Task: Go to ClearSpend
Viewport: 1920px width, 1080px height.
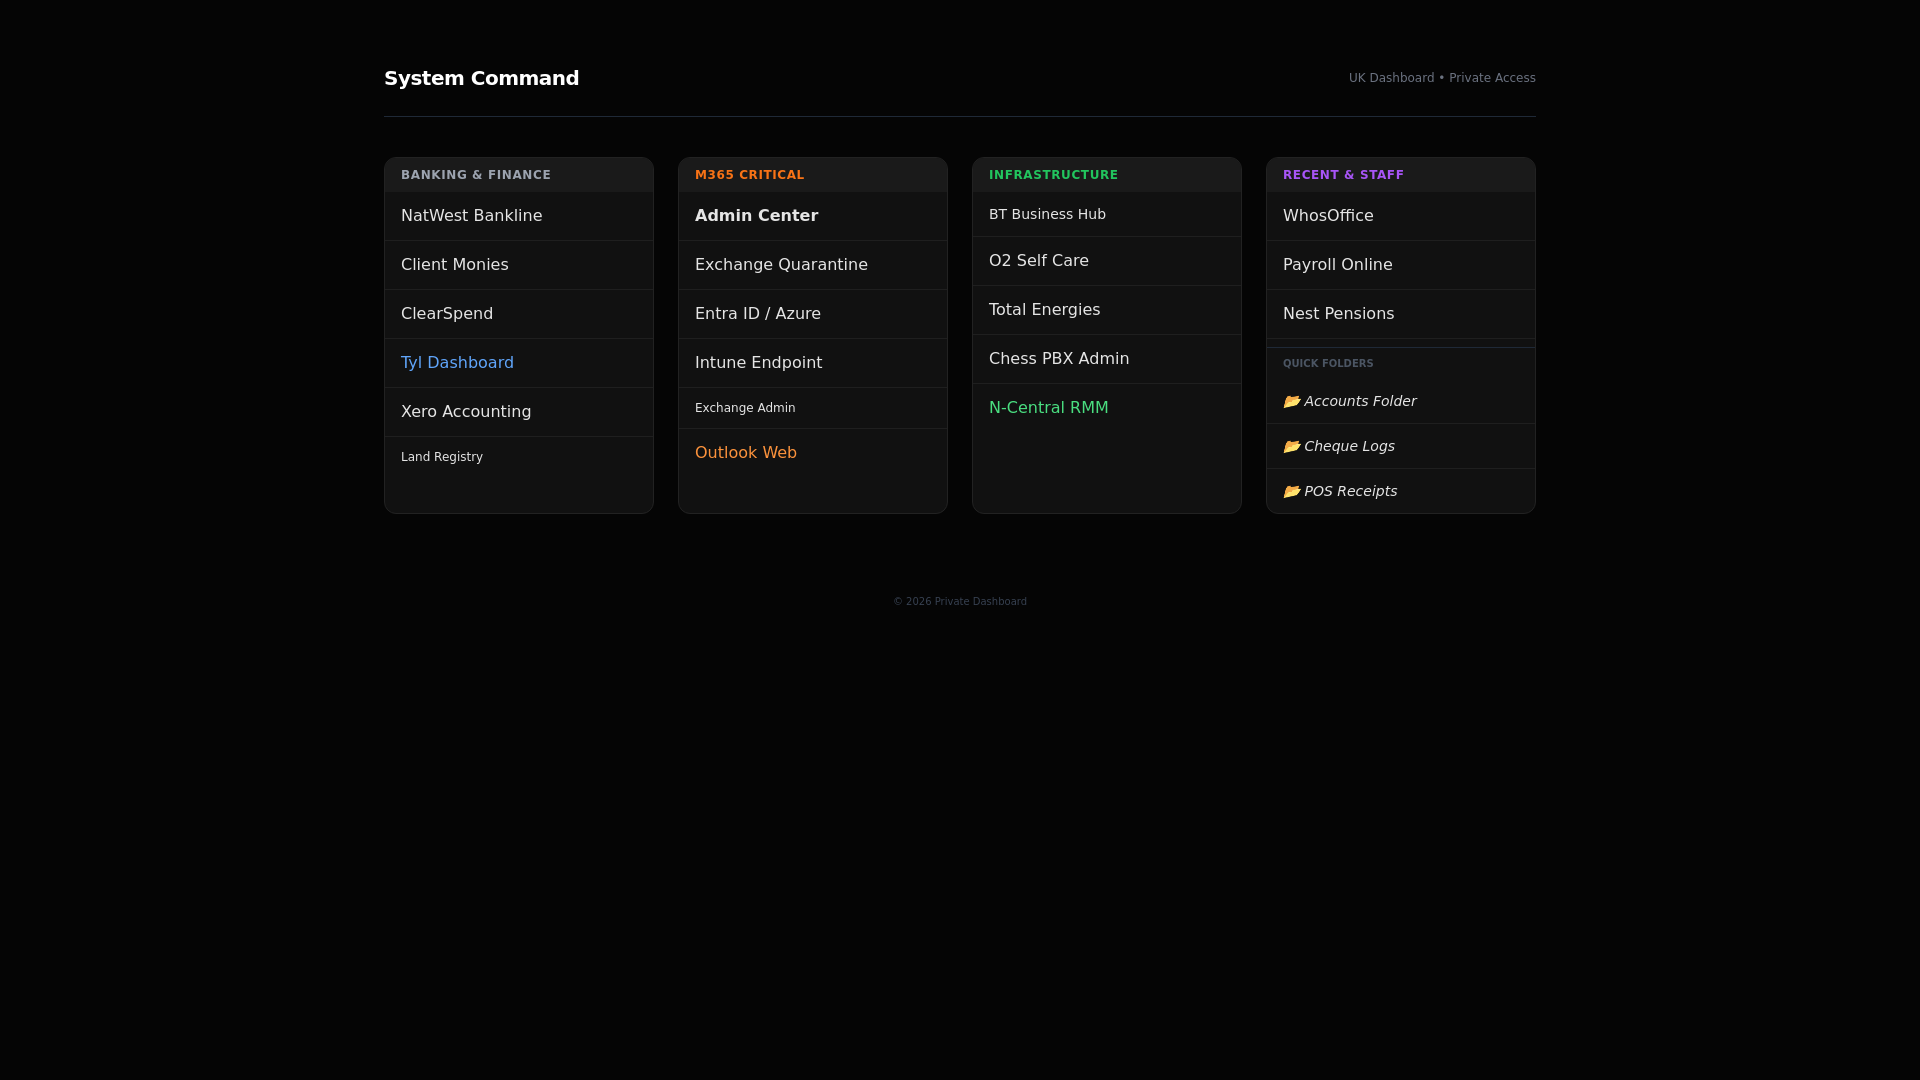Action: 519,314
